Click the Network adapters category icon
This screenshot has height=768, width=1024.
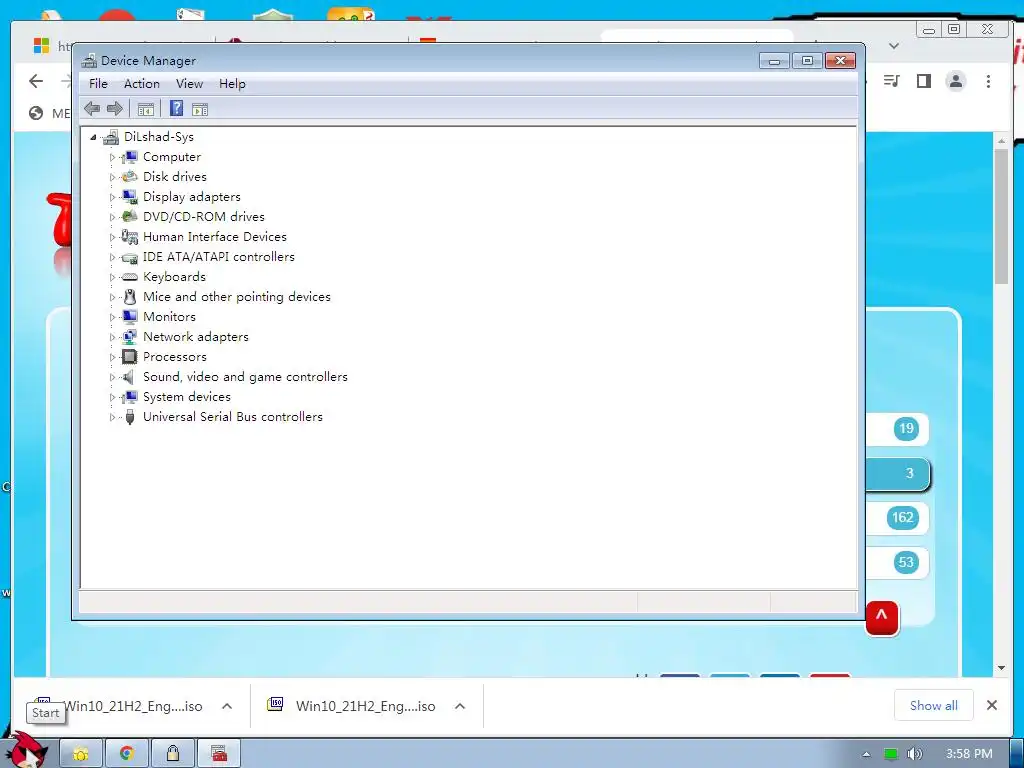130,337
